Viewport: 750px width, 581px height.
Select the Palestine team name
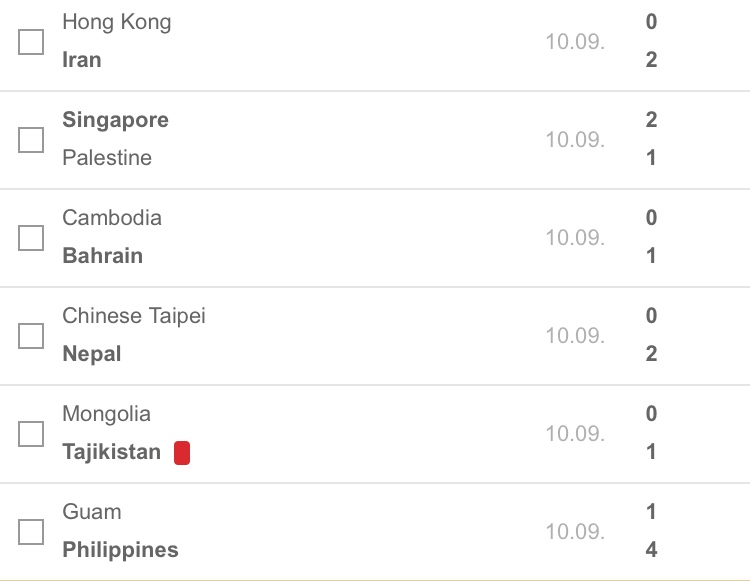coord(107,158)
